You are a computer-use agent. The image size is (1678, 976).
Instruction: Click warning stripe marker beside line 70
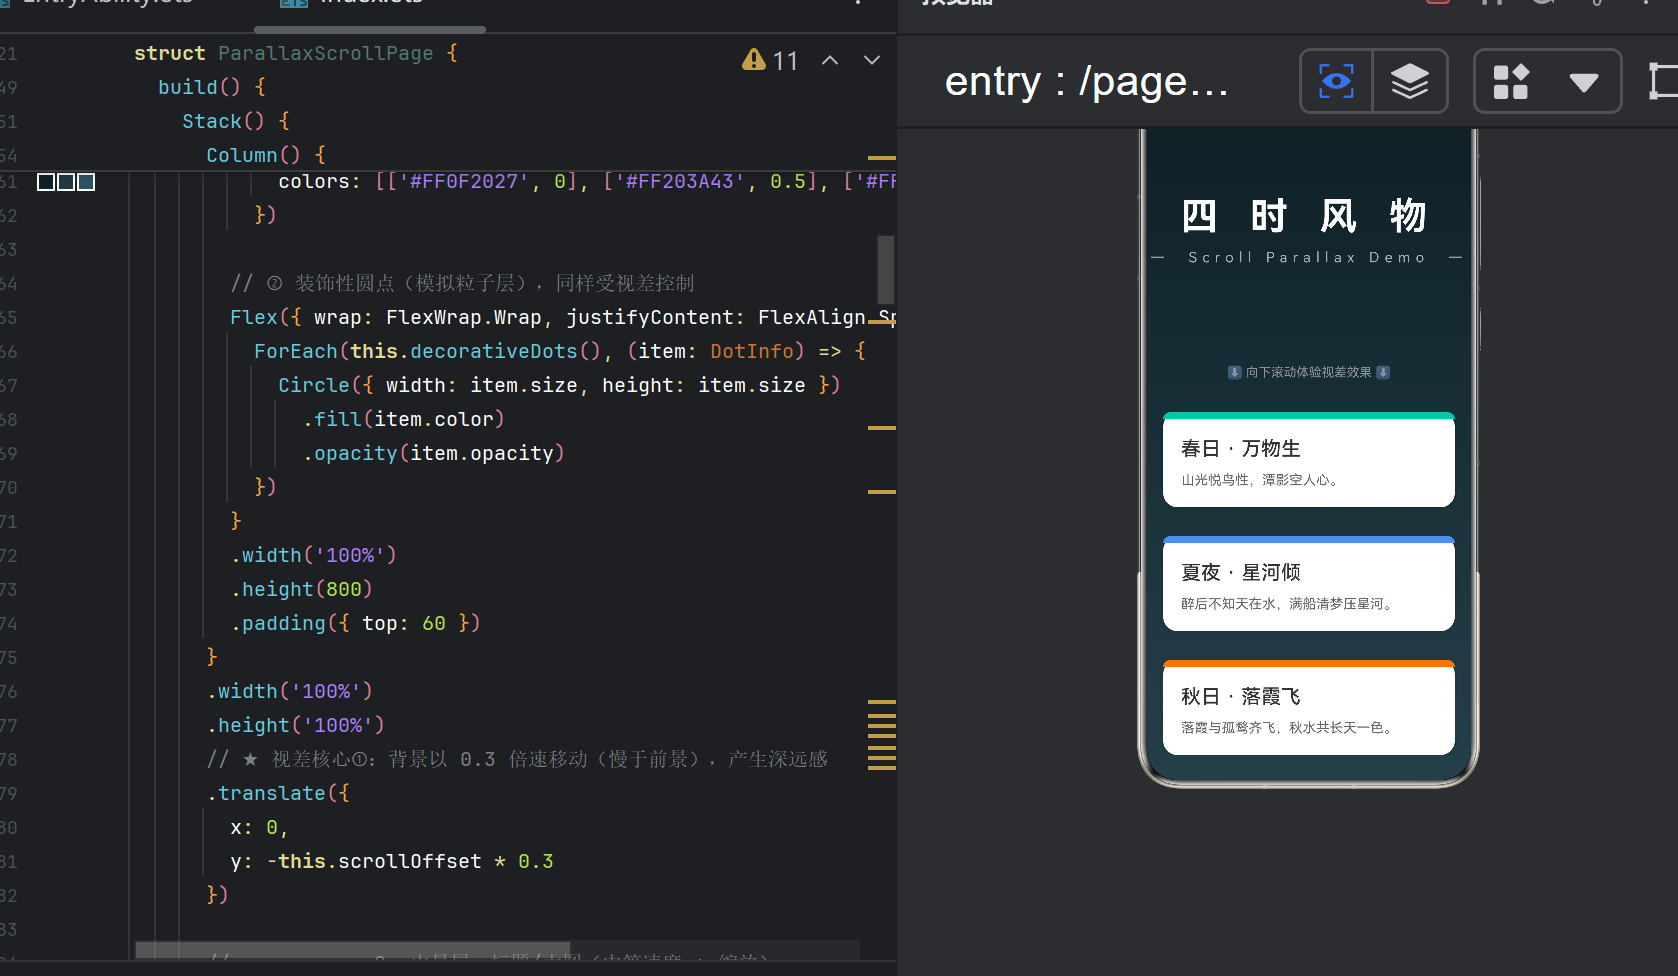[x=881, y=492]
